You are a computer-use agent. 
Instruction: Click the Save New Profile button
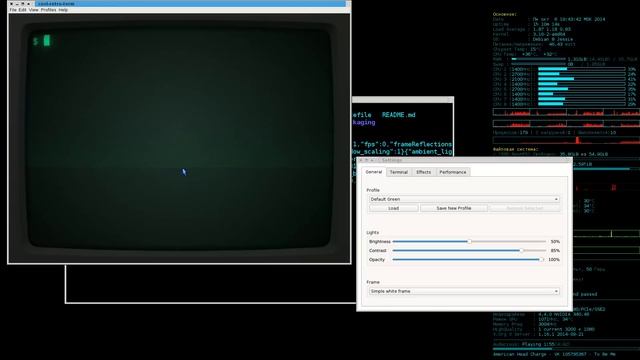pos(454,208)
